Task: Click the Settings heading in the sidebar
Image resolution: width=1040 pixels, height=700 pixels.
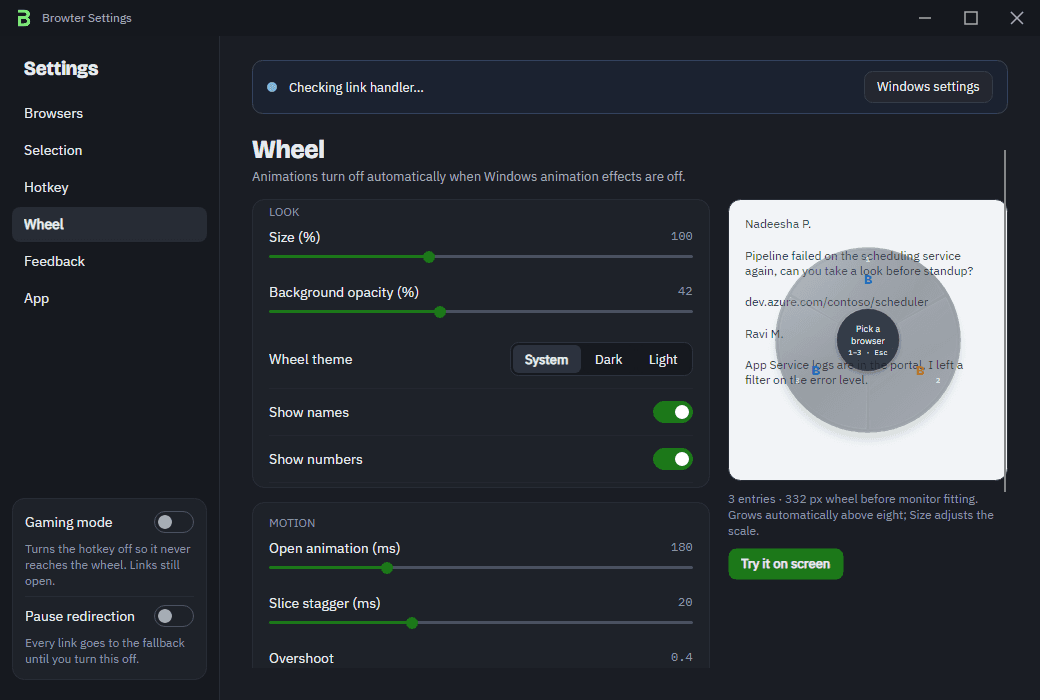Action: tap(61, 68)
